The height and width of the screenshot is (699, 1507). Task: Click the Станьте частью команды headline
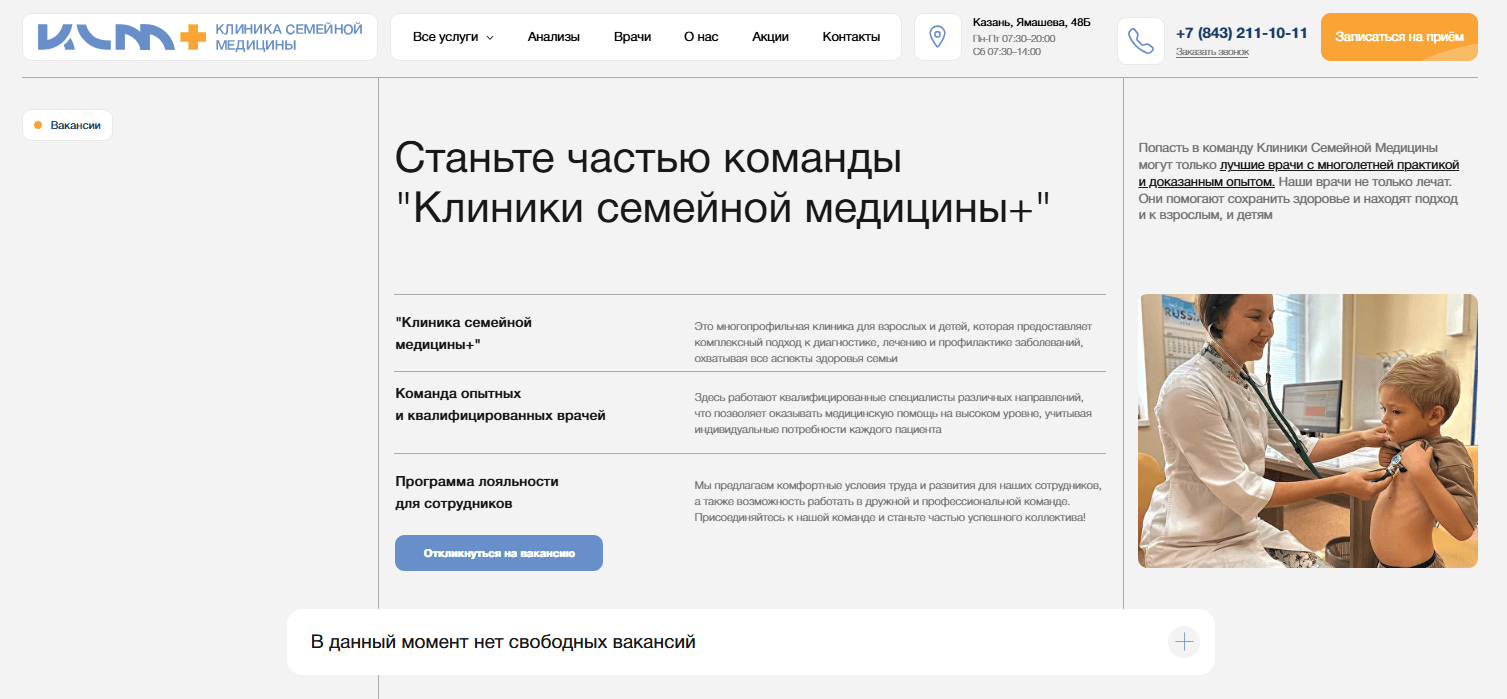(723, 183)
